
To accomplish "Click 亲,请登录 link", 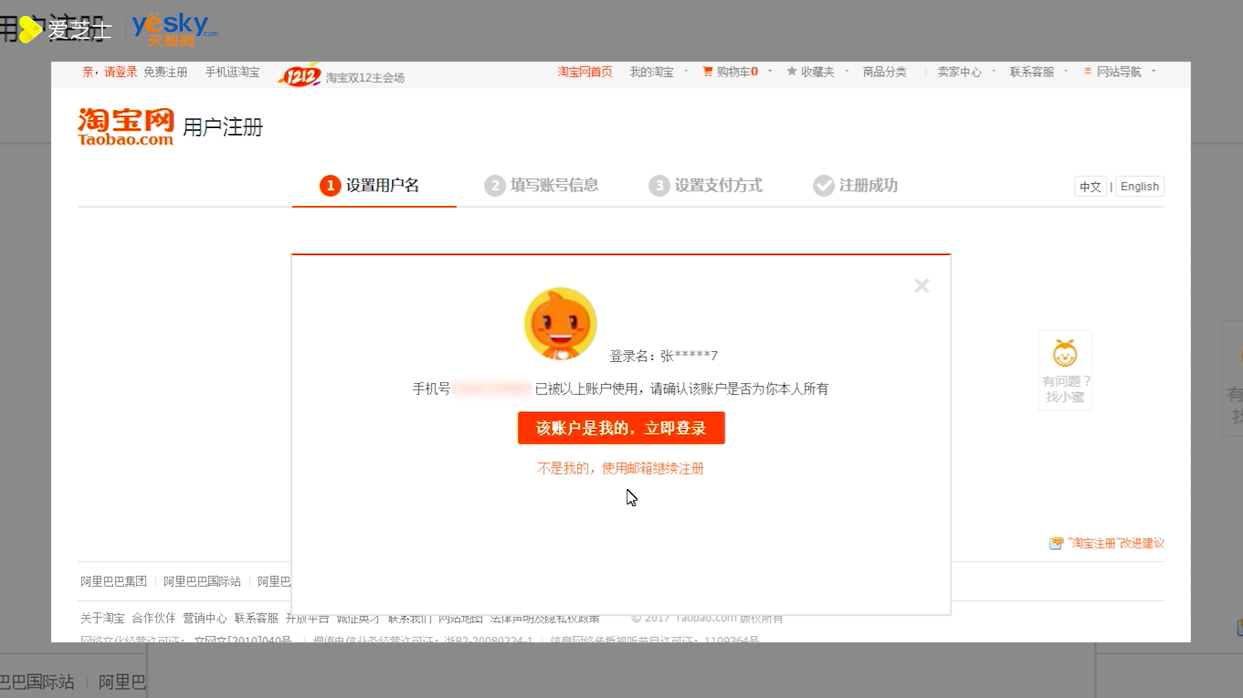I will pyautogui.click(x=110, y=72).
